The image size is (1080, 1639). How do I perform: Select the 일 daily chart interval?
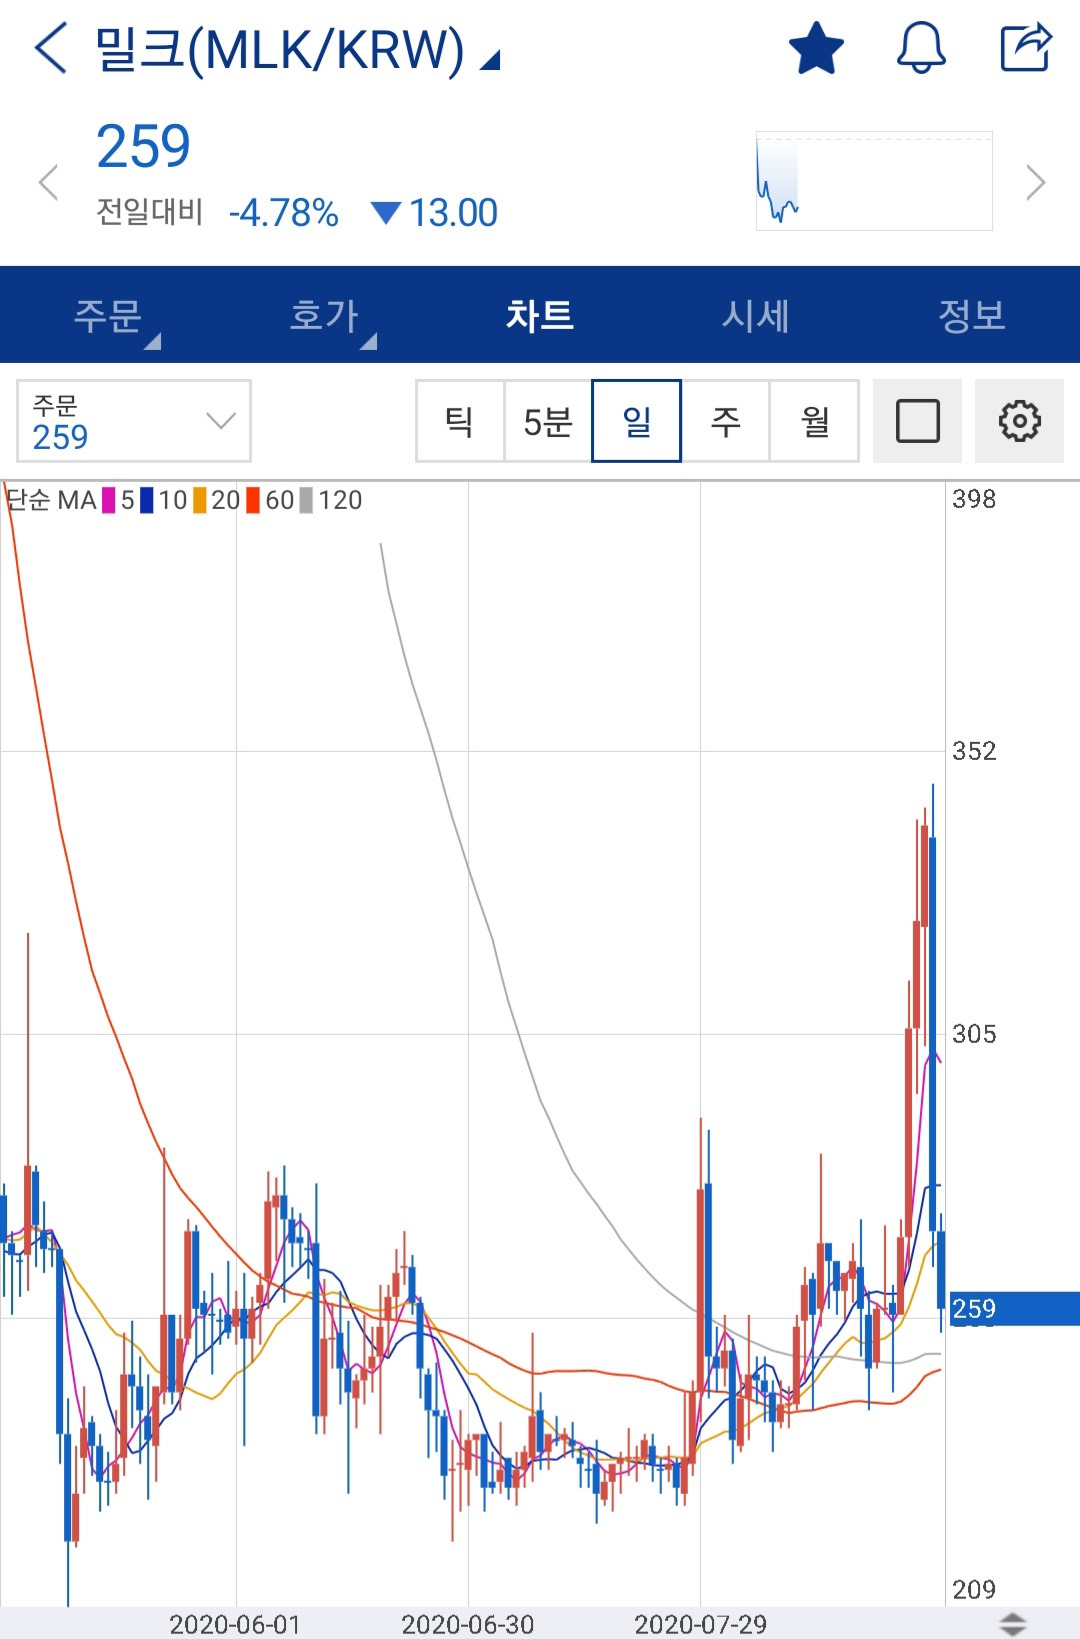(637, 421)
